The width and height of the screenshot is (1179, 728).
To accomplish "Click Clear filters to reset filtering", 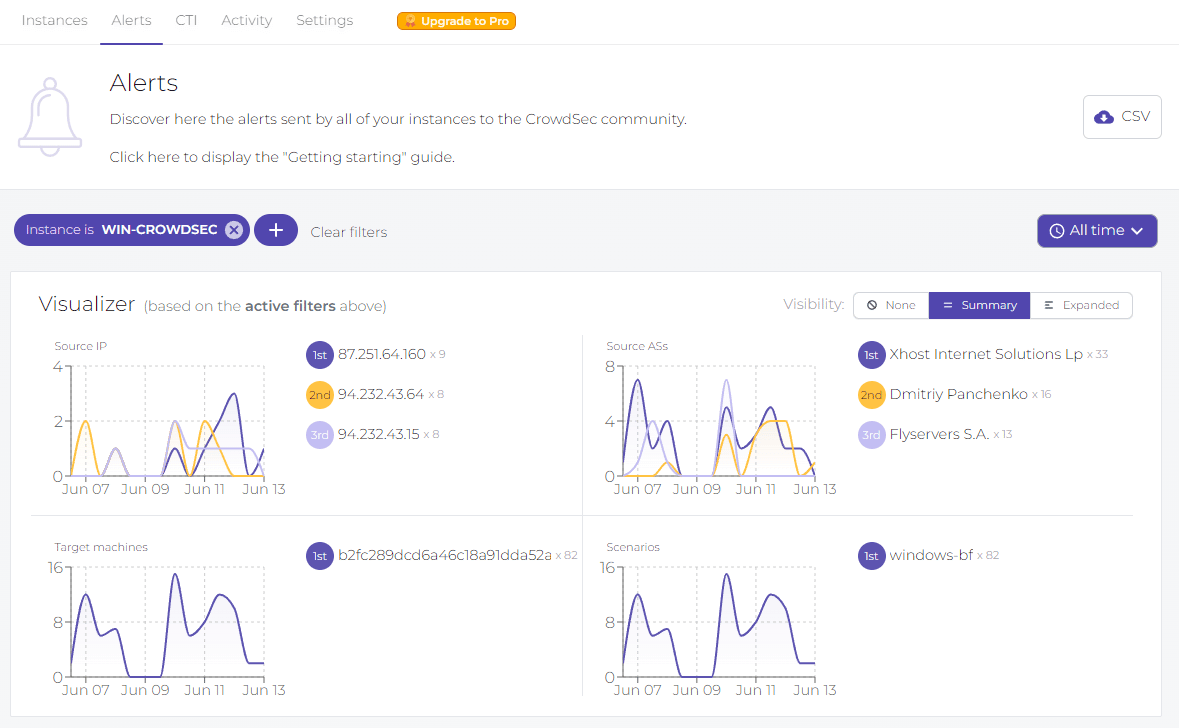I will coord(348,231).
